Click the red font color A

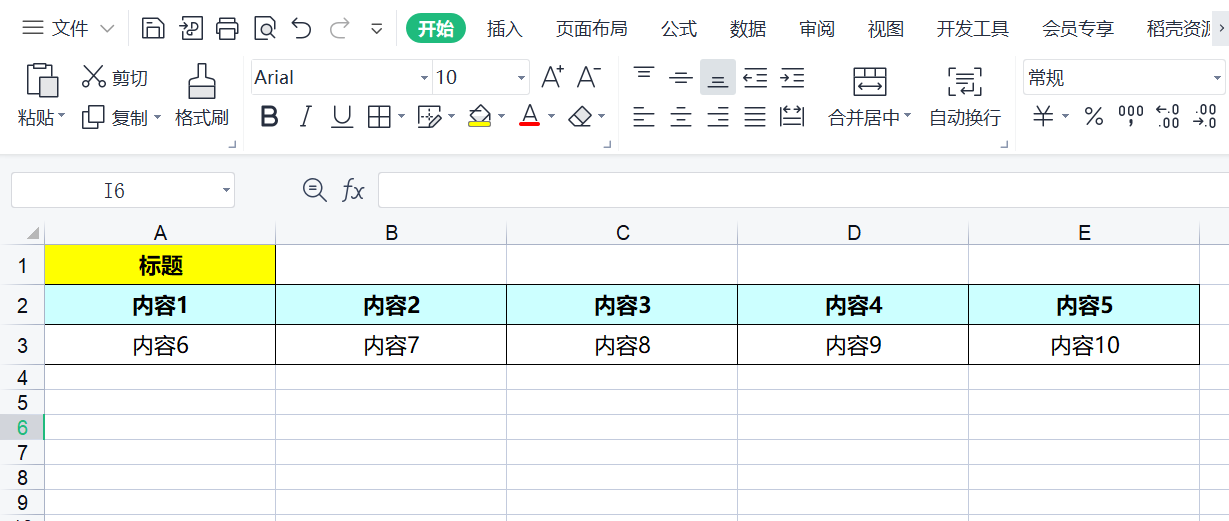530,118
